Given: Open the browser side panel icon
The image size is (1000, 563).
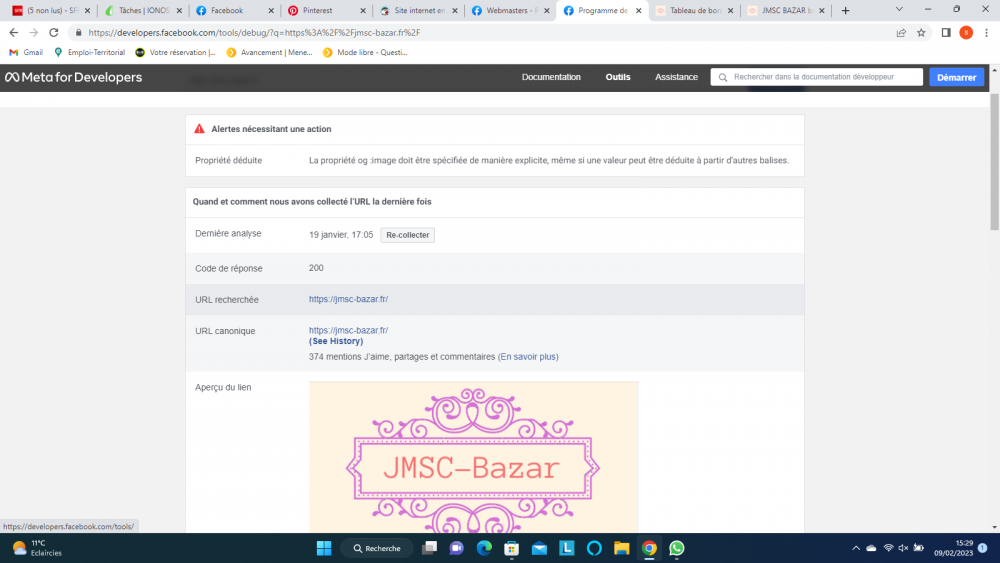Looking at the screenshot, I should [946, 33].
